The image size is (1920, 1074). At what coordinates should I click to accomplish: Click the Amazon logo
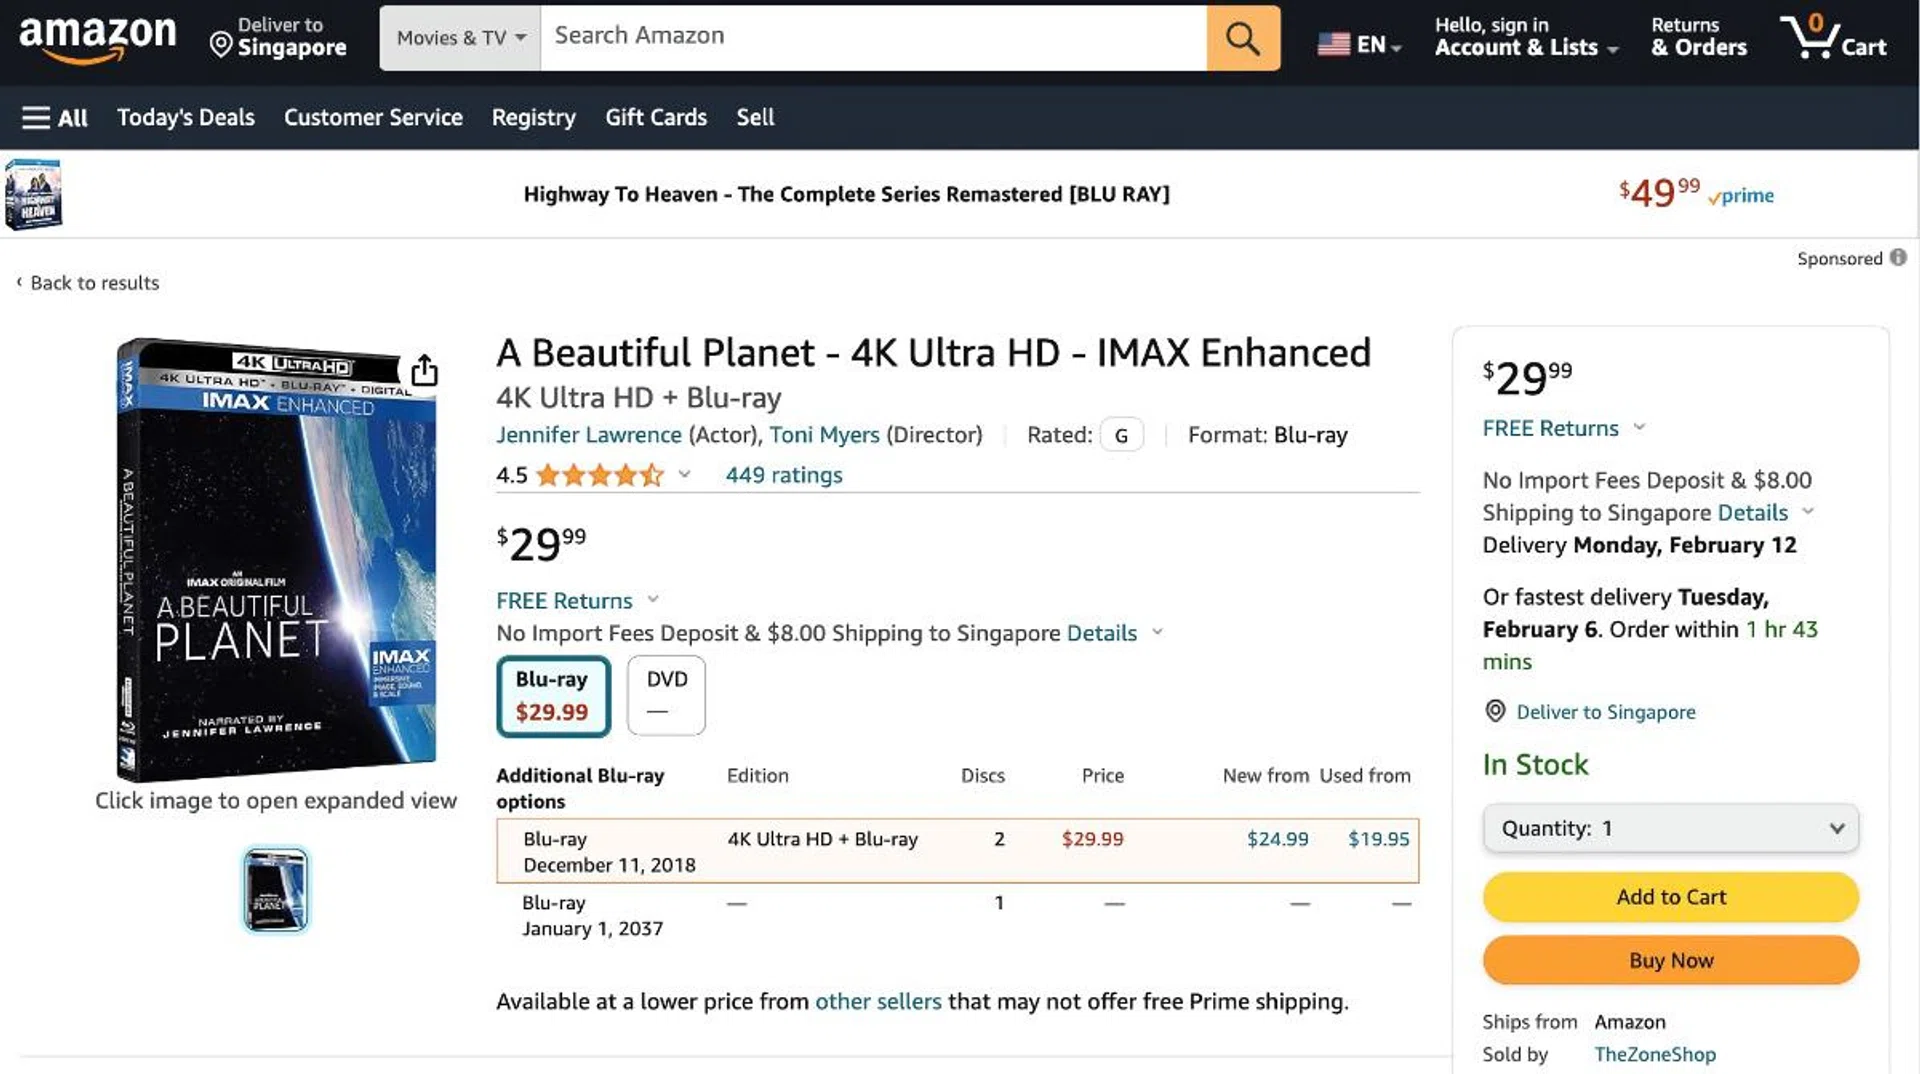point(97,38)
